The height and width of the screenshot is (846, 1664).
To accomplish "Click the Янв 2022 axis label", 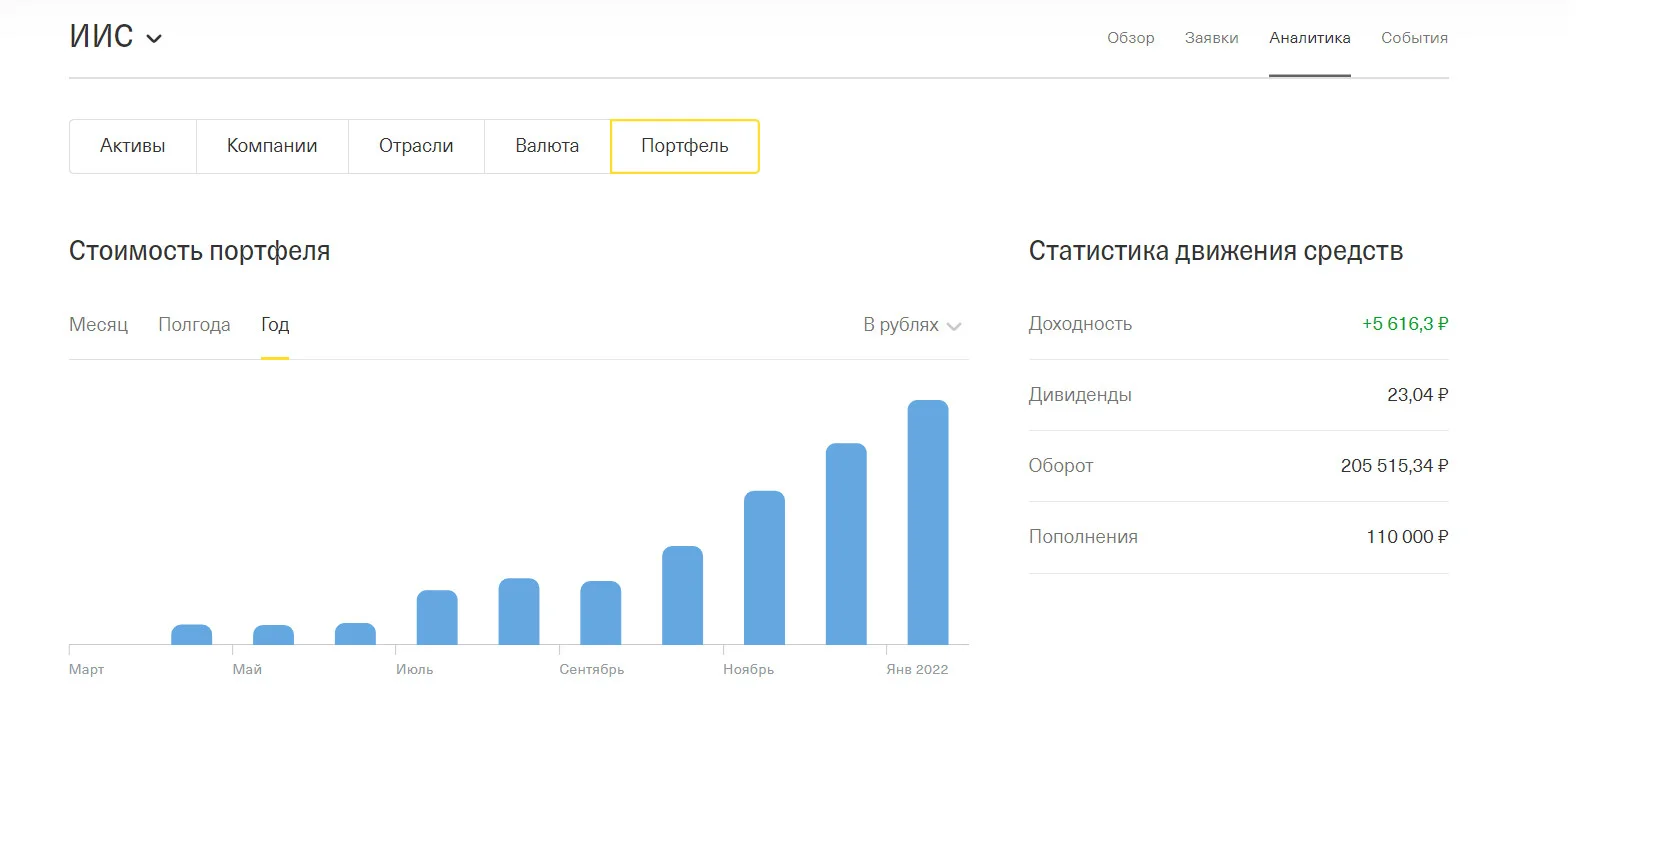I will (x=917, y=669).
